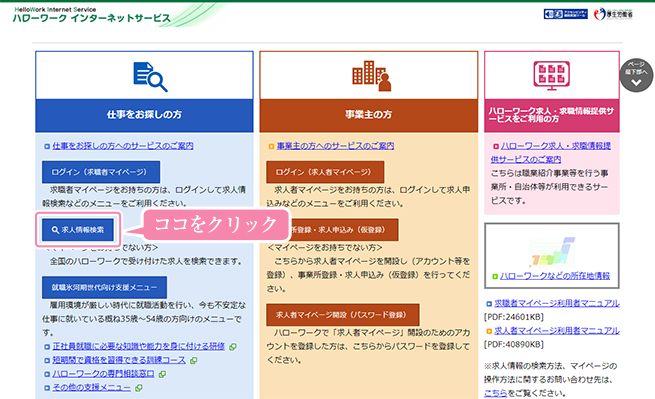655x399 pixels.
Task: Open 就職氷河期世代向け支援メニュー button
Action: [x=104, y=287]
